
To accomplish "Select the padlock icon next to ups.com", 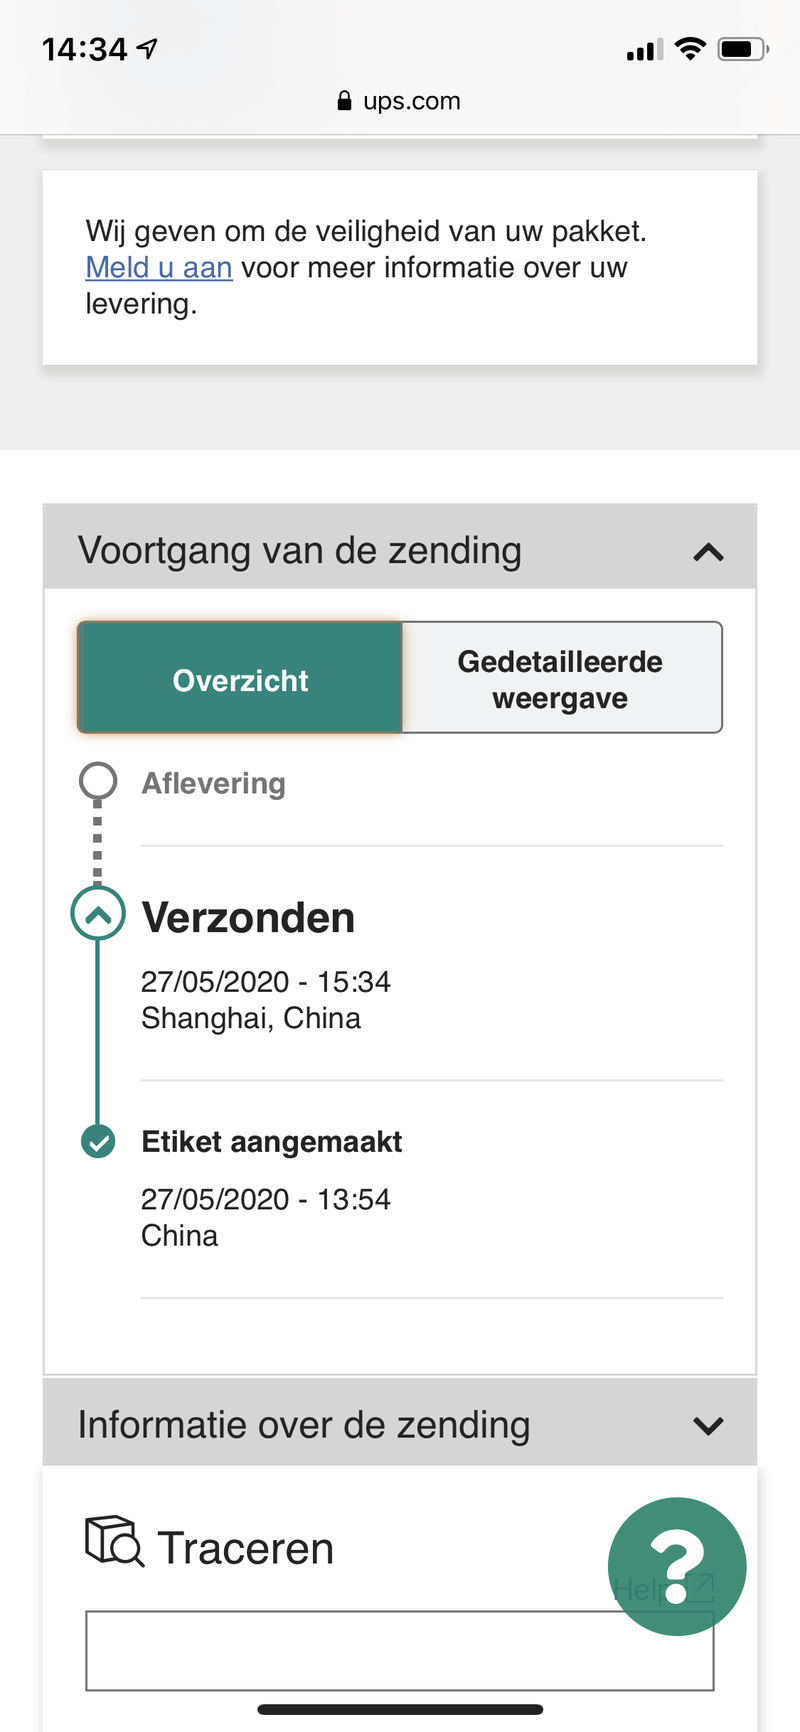I will (x=343, y=100).
